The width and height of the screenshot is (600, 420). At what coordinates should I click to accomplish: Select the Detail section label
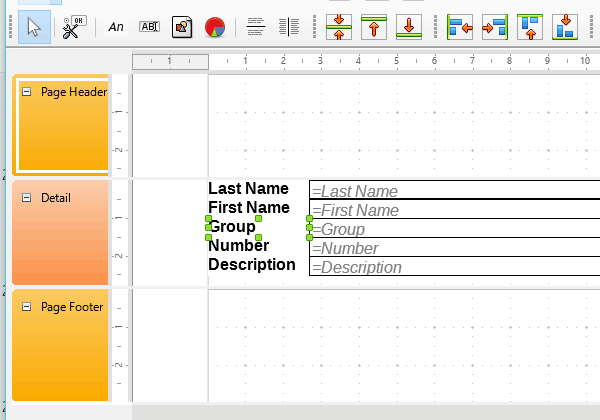(56, 198)
